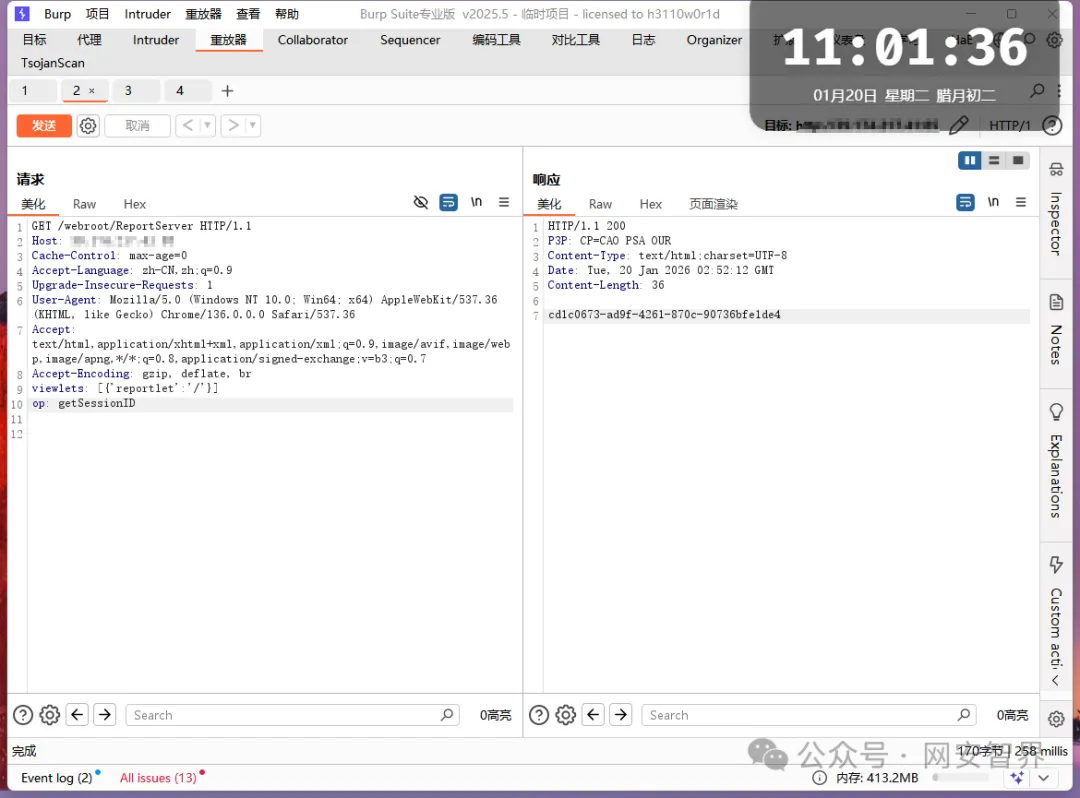
Task: Open side panel settings gear at bottom
Action: click(x=1056, y=719)
